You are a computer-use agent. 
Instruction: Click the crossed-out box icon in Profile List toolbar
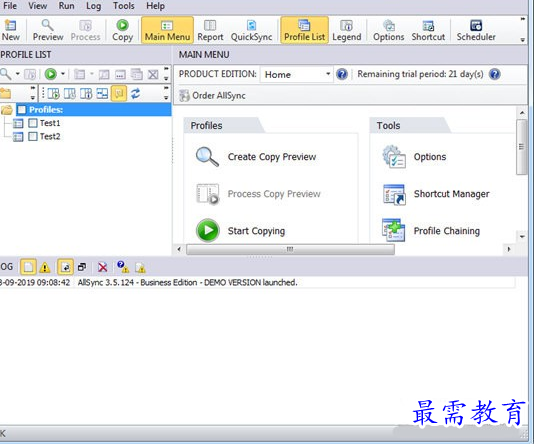click(153, 74)
